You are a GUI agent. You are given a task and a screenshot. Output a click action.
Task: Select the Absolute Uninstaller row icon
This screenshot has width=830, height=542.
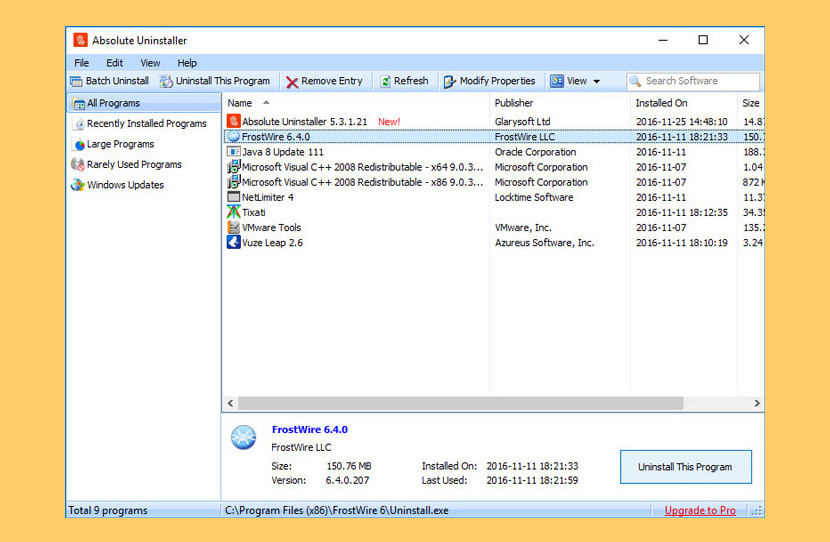[x=233, y=121]
